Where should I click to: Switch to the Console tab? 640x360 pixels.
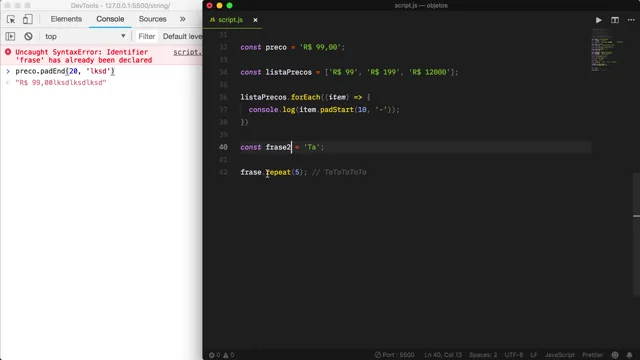tap(110, 19)
